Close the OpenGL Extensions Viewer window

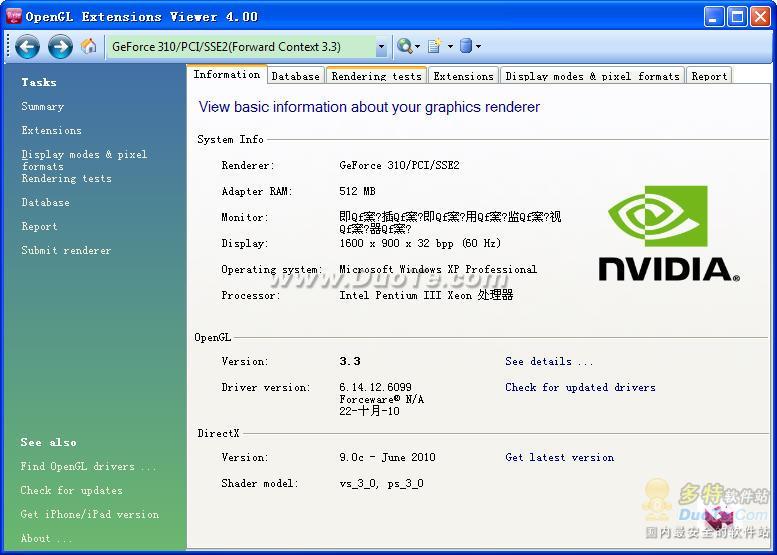click(x=760, y=17)
